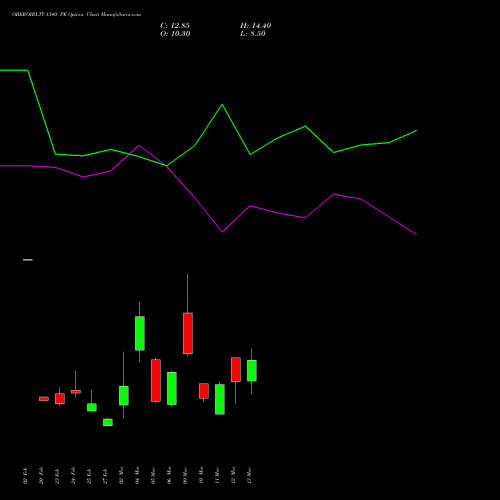
Task: Select the 13 Mar date label
Action: (x=249, y=475)
